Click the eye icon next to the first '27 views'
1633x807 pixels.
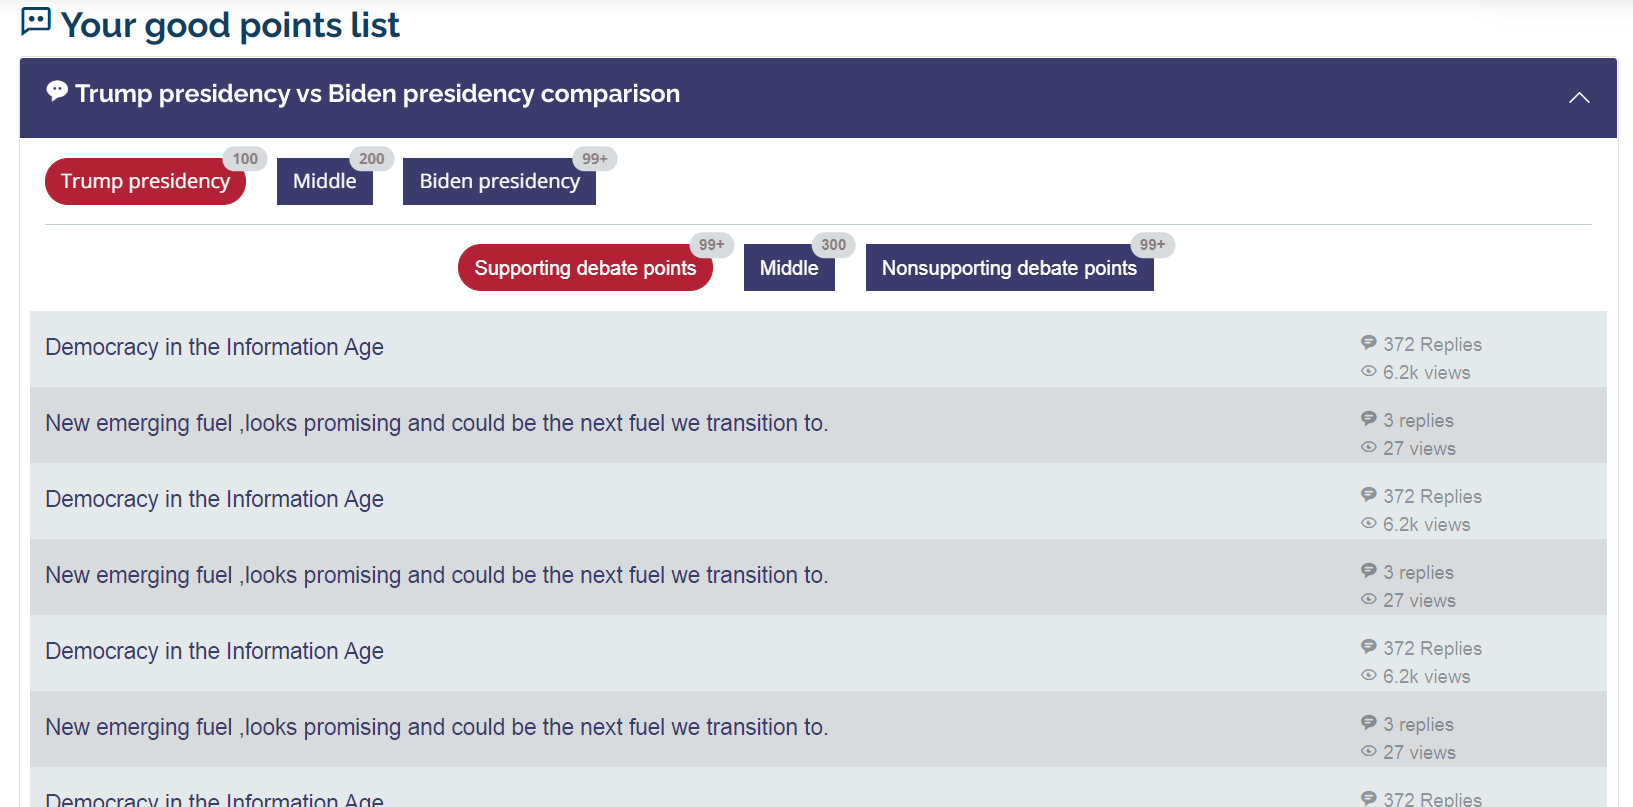(1369, 447)
